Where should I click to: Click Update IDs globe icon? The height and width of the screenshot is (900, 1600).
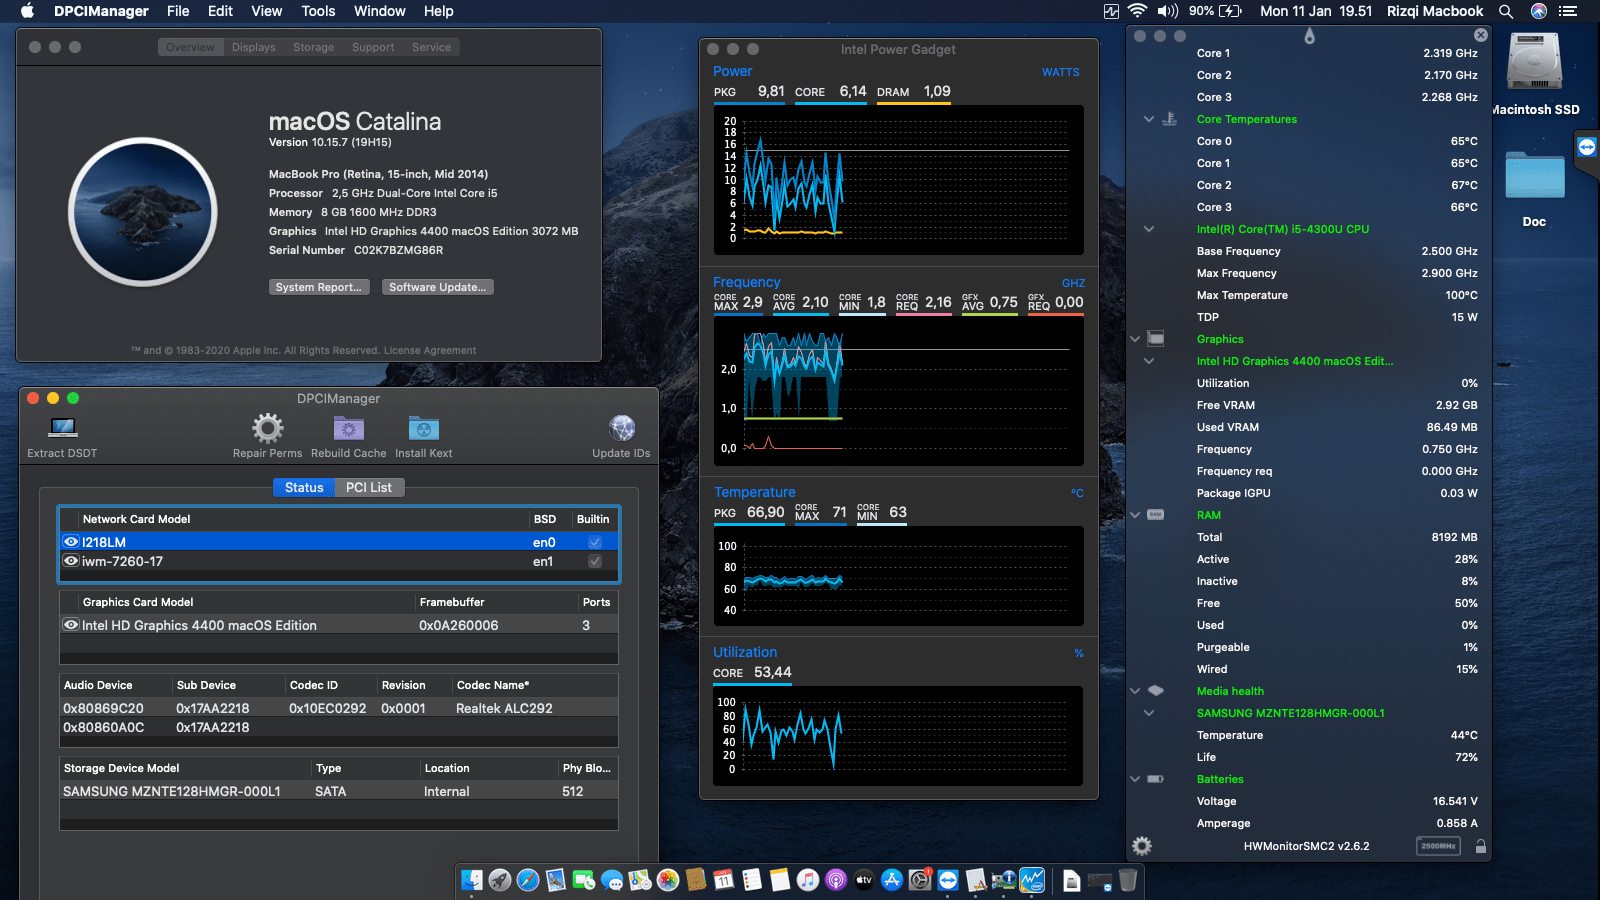tap(622, 427)
